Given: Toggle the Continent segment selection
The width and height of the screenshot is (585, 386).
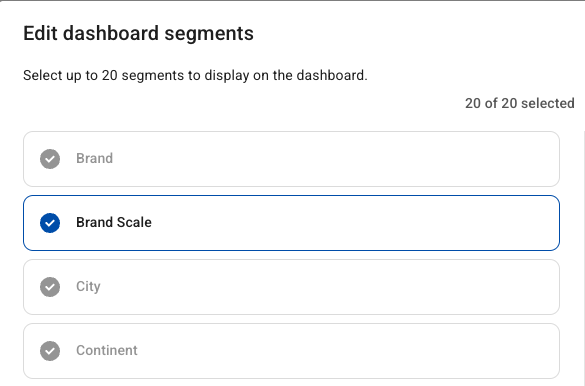Looking at the screenshot, I should [291, 351].
